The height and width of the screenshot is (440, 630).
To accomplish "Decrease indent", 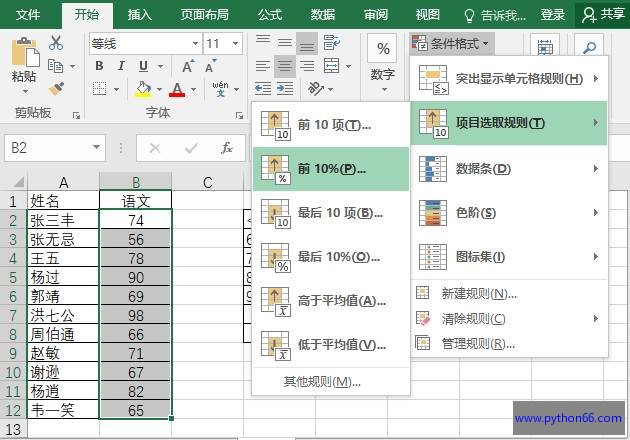I will [263, 88].
